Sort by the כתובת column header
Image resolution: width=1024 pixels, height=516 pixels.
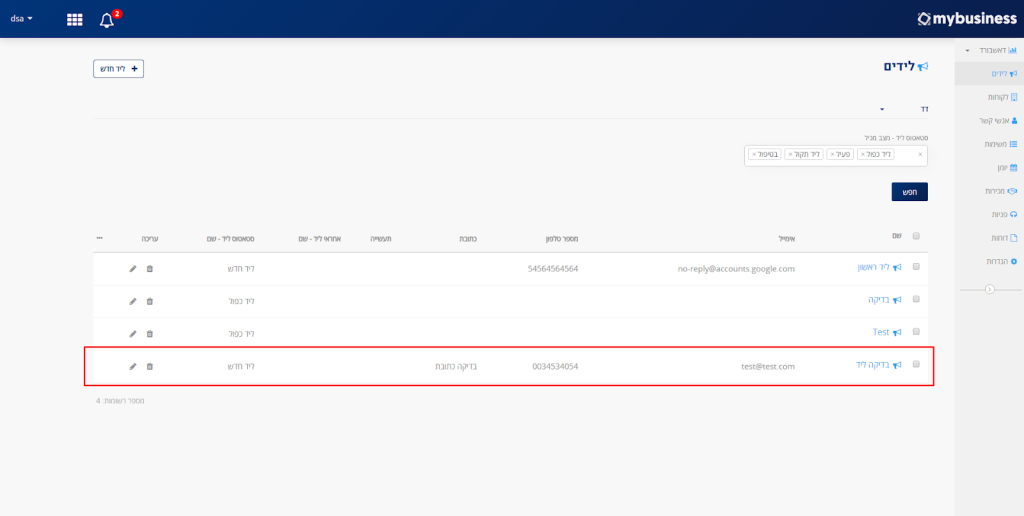[x=466, y=238]
